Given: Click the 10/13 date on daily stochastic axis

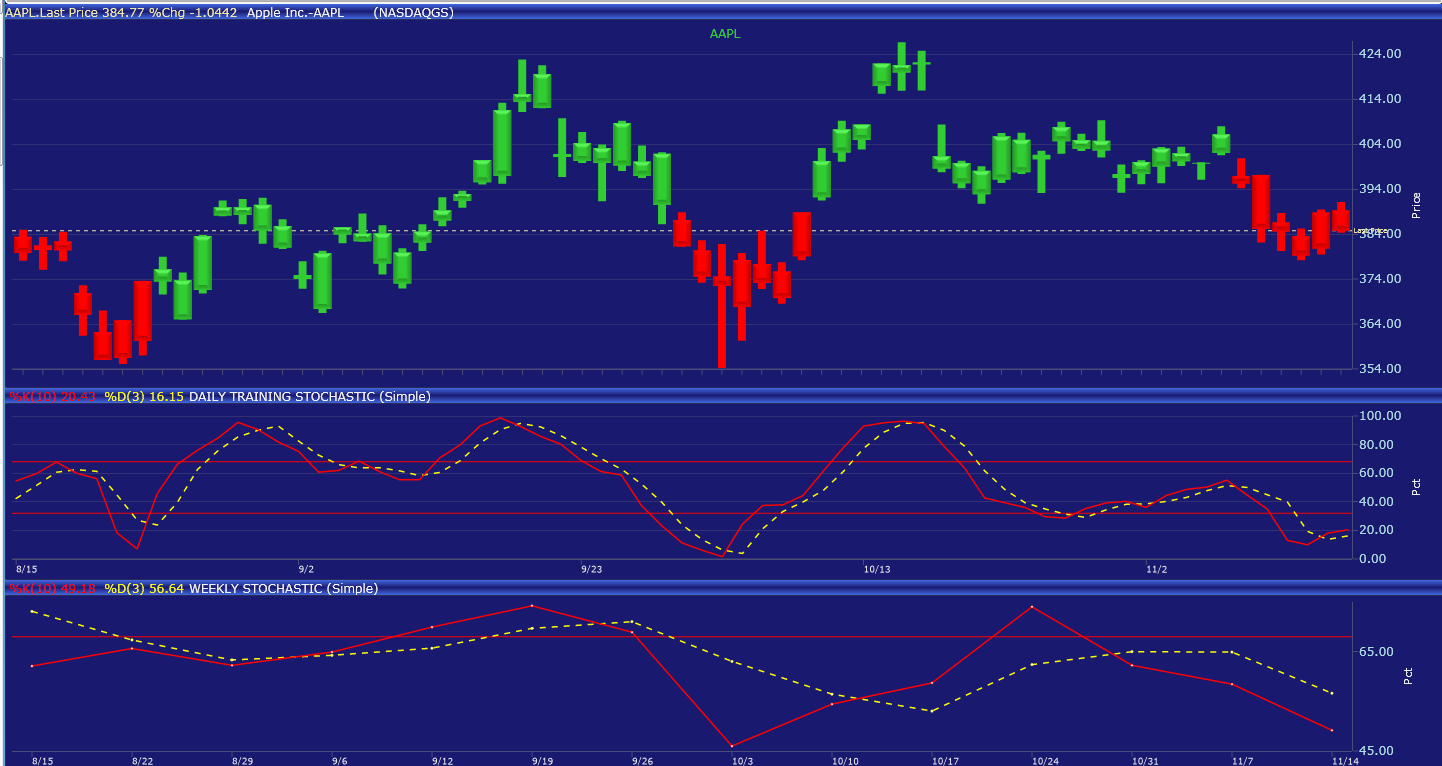Looking at the screenshot, I should tap(877, 569).
